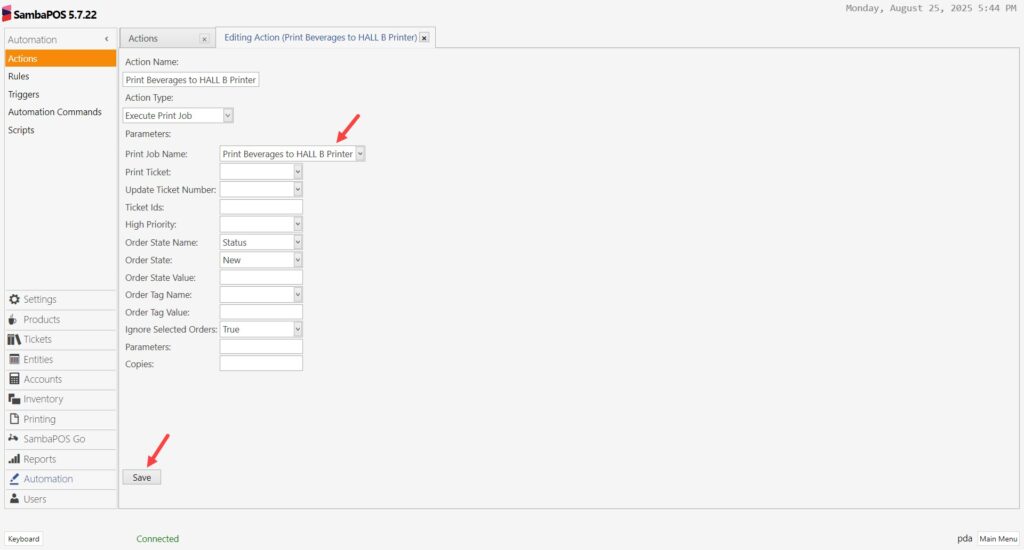
Task: Click the Connected status text
Action: (157, 539)
